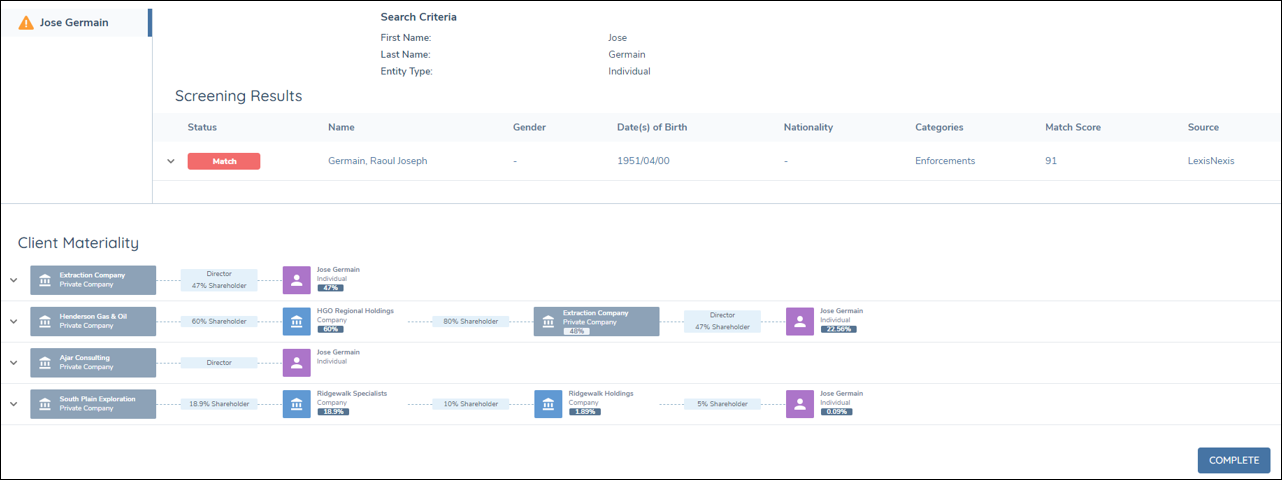Click the Categories column header
This screenshot has height=480, width=1282.
pos(939,127)
